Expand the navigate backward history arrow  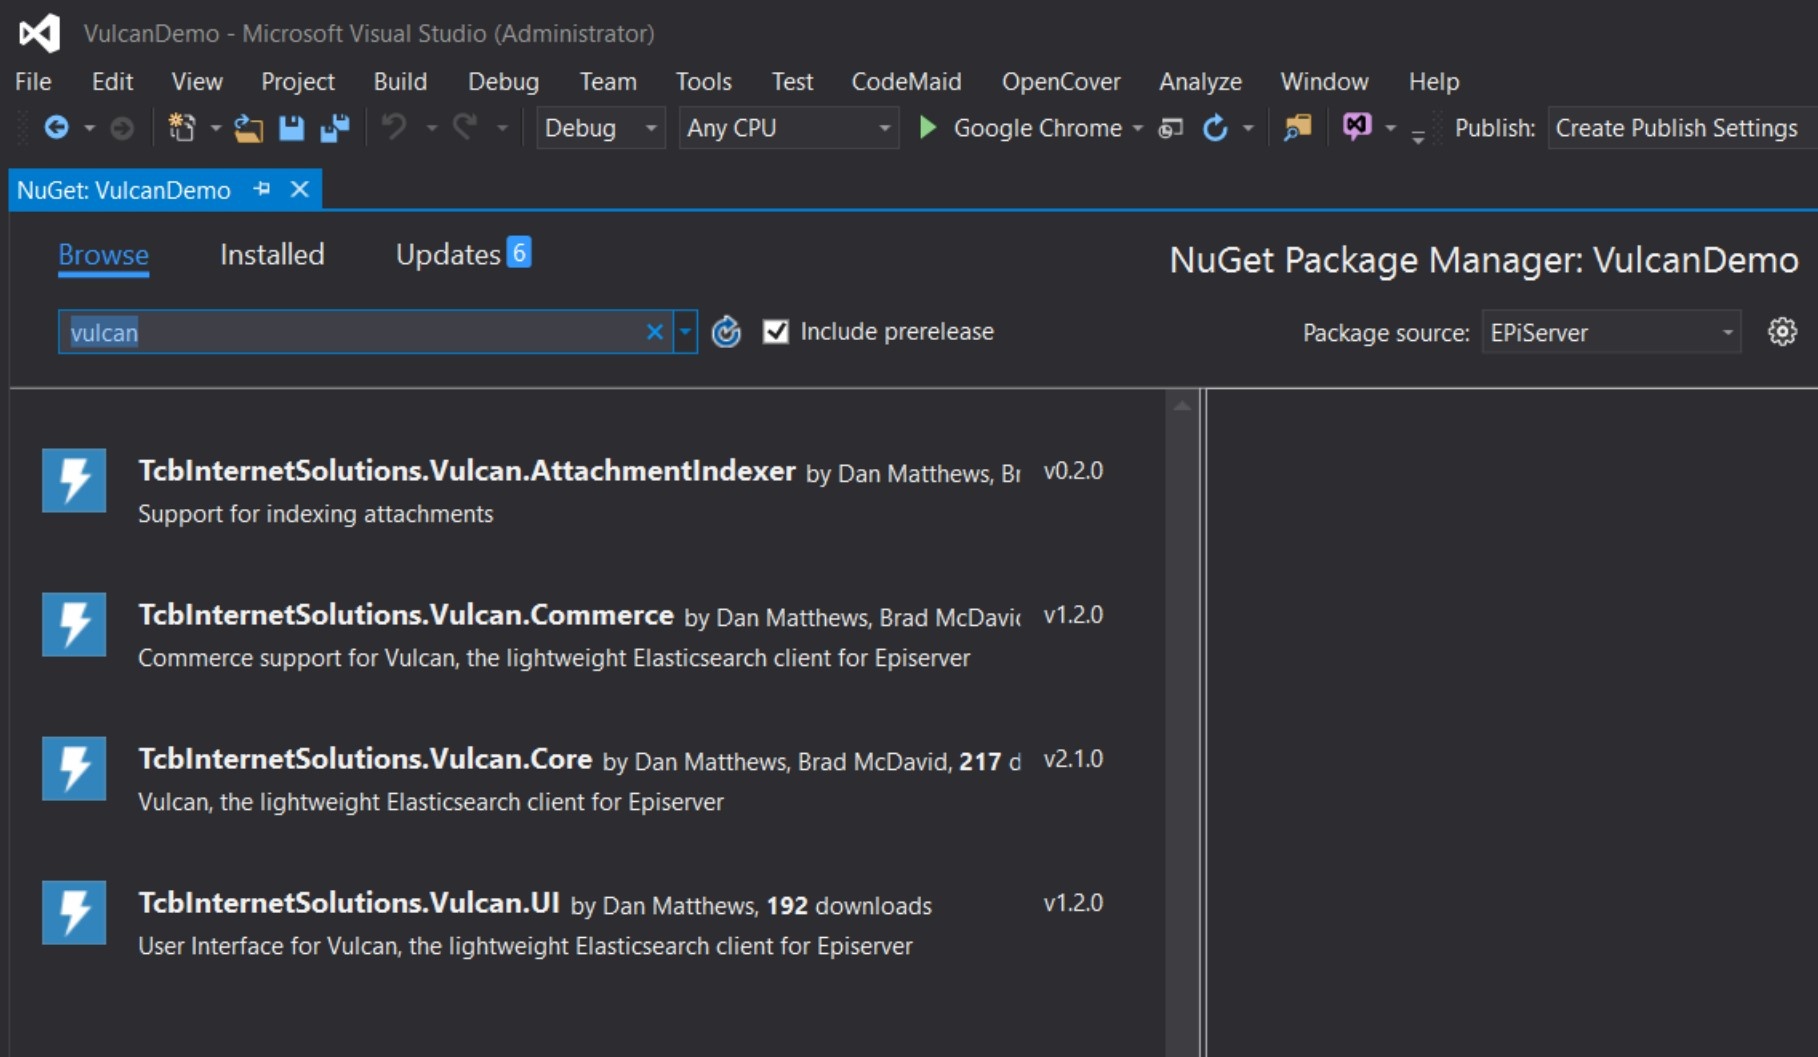pyautogui.click(x=89, y=128)
